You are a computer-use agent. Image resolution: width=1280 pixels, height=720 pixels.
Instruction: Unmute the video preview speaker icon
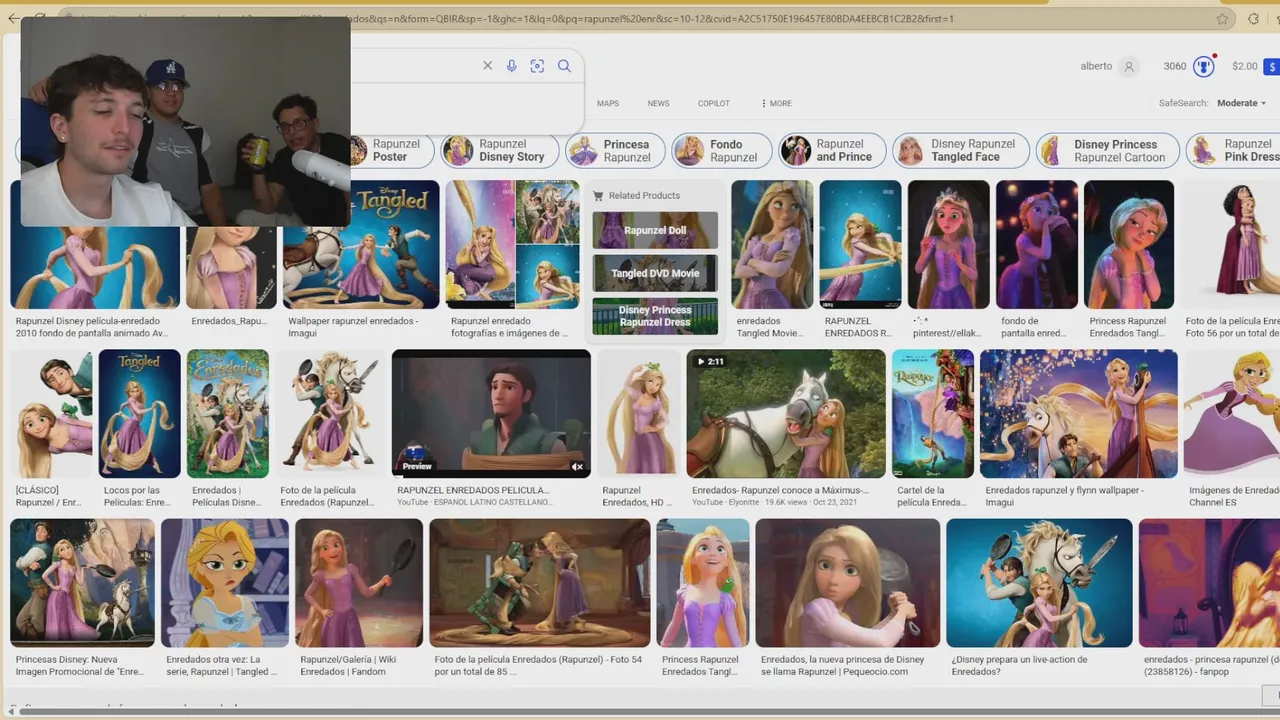pos(577,466)
